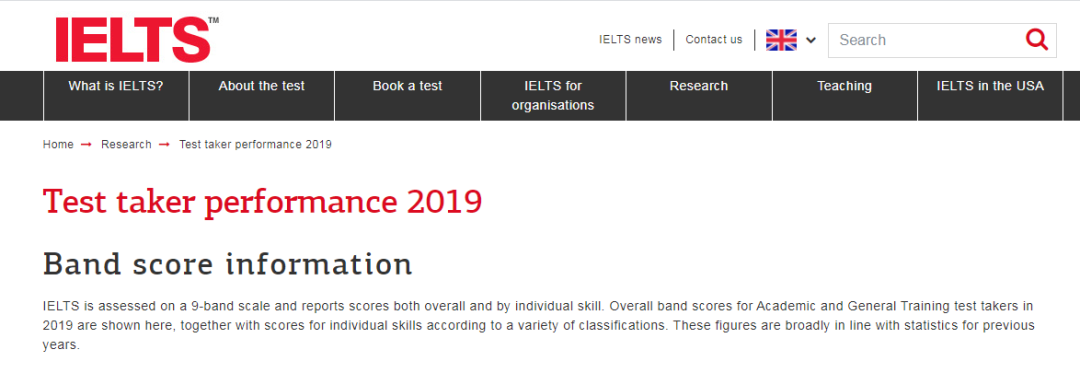This screenshot has width=1080, height=373.
Task: Go to Home breadcrumb link
Action: click(58, 145)
